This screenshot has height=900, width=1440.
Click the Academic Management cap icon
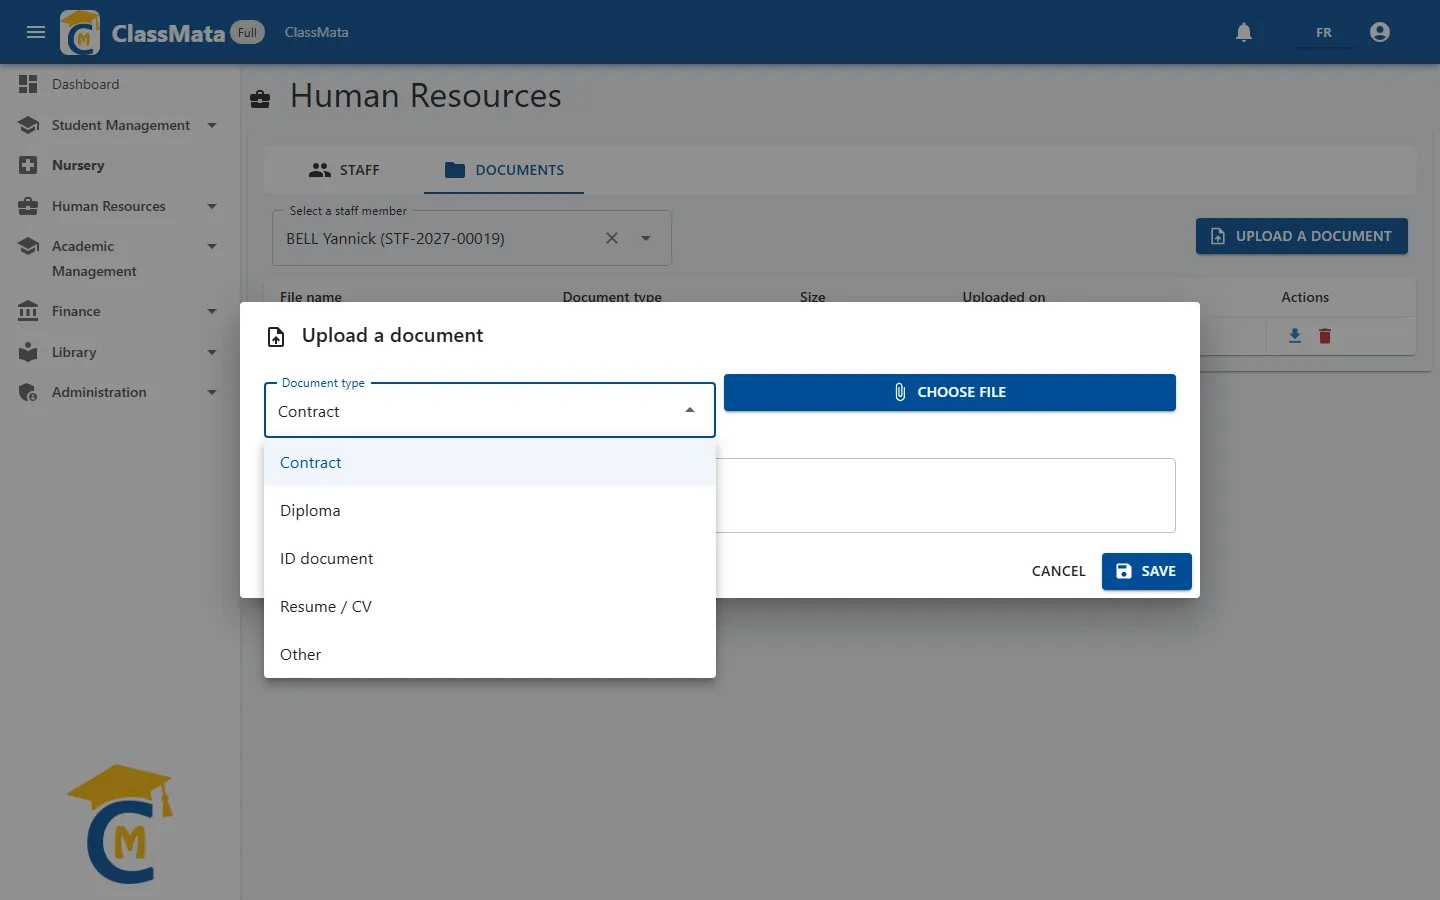click(x=28, y=246)
